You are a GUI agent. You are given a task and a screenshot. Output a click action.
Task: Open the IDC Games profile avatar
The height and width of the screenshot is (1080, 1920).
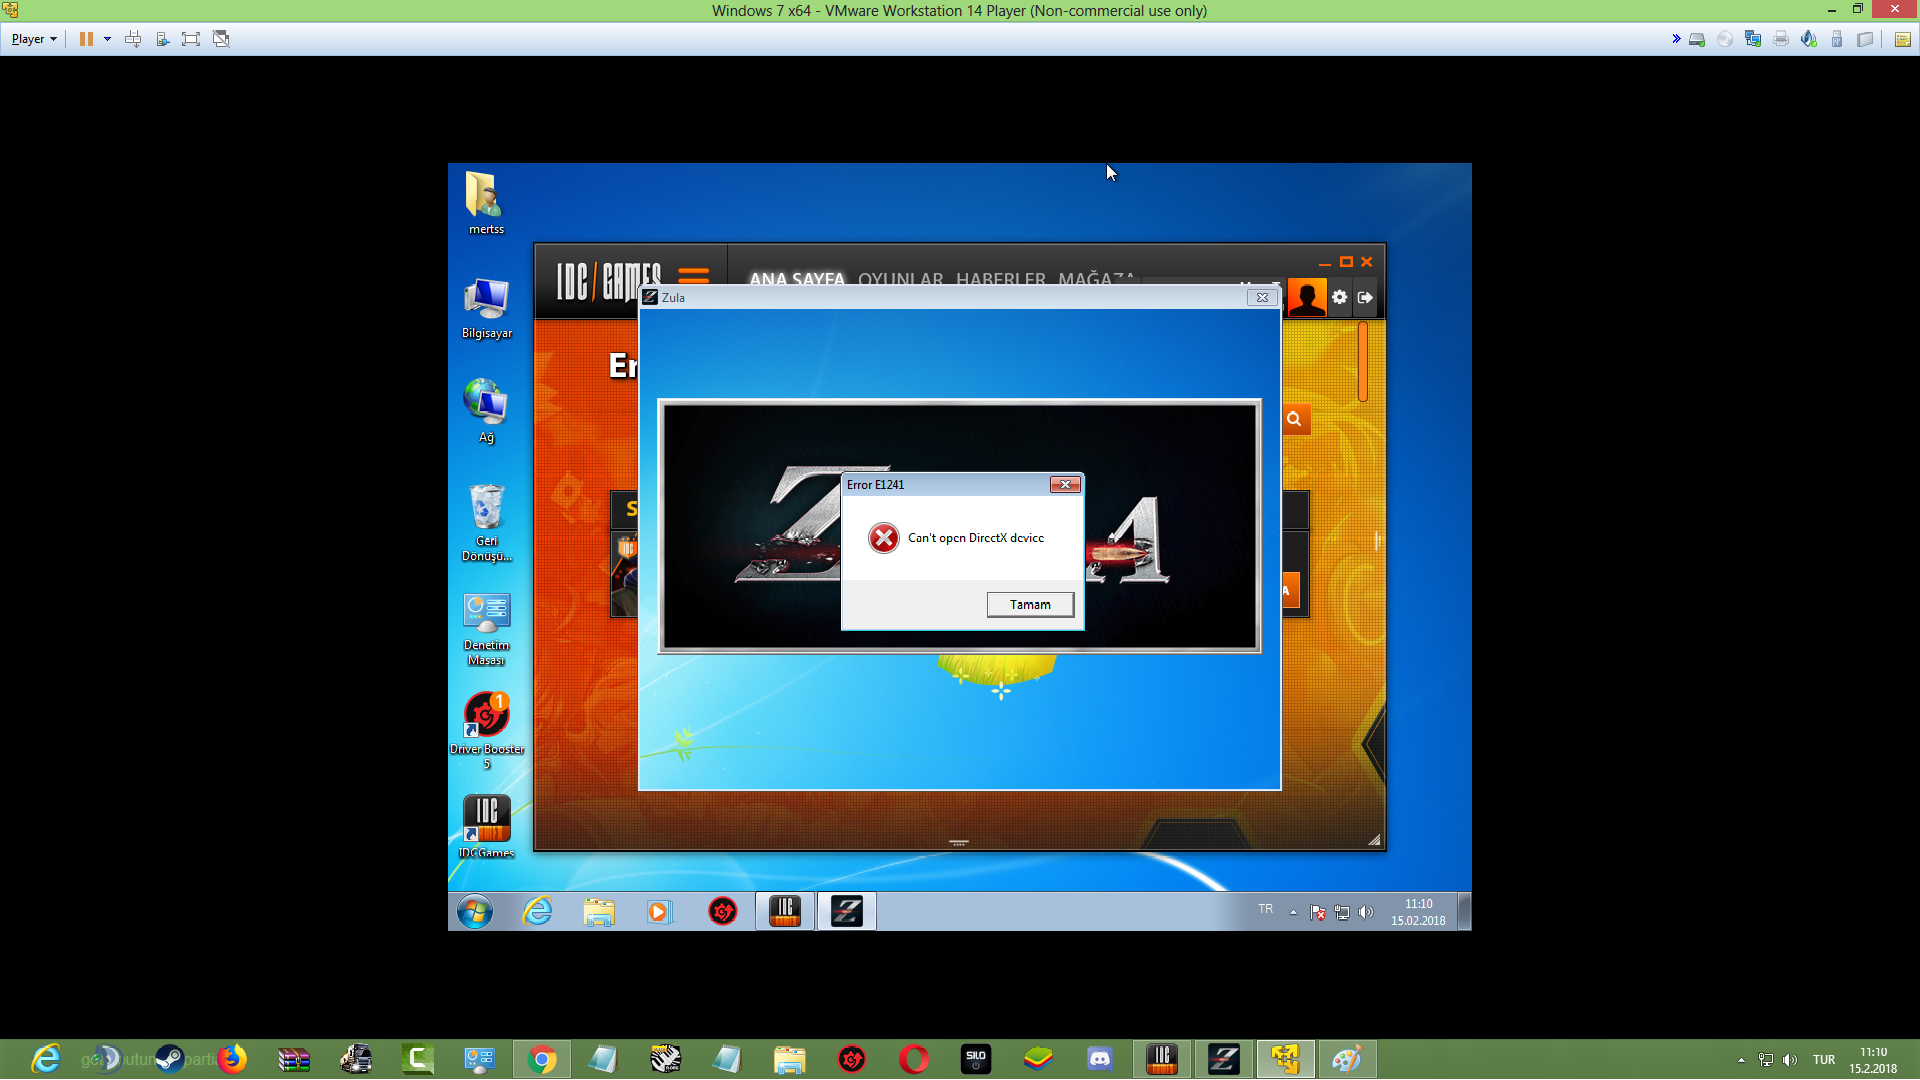pos(1307,298)
